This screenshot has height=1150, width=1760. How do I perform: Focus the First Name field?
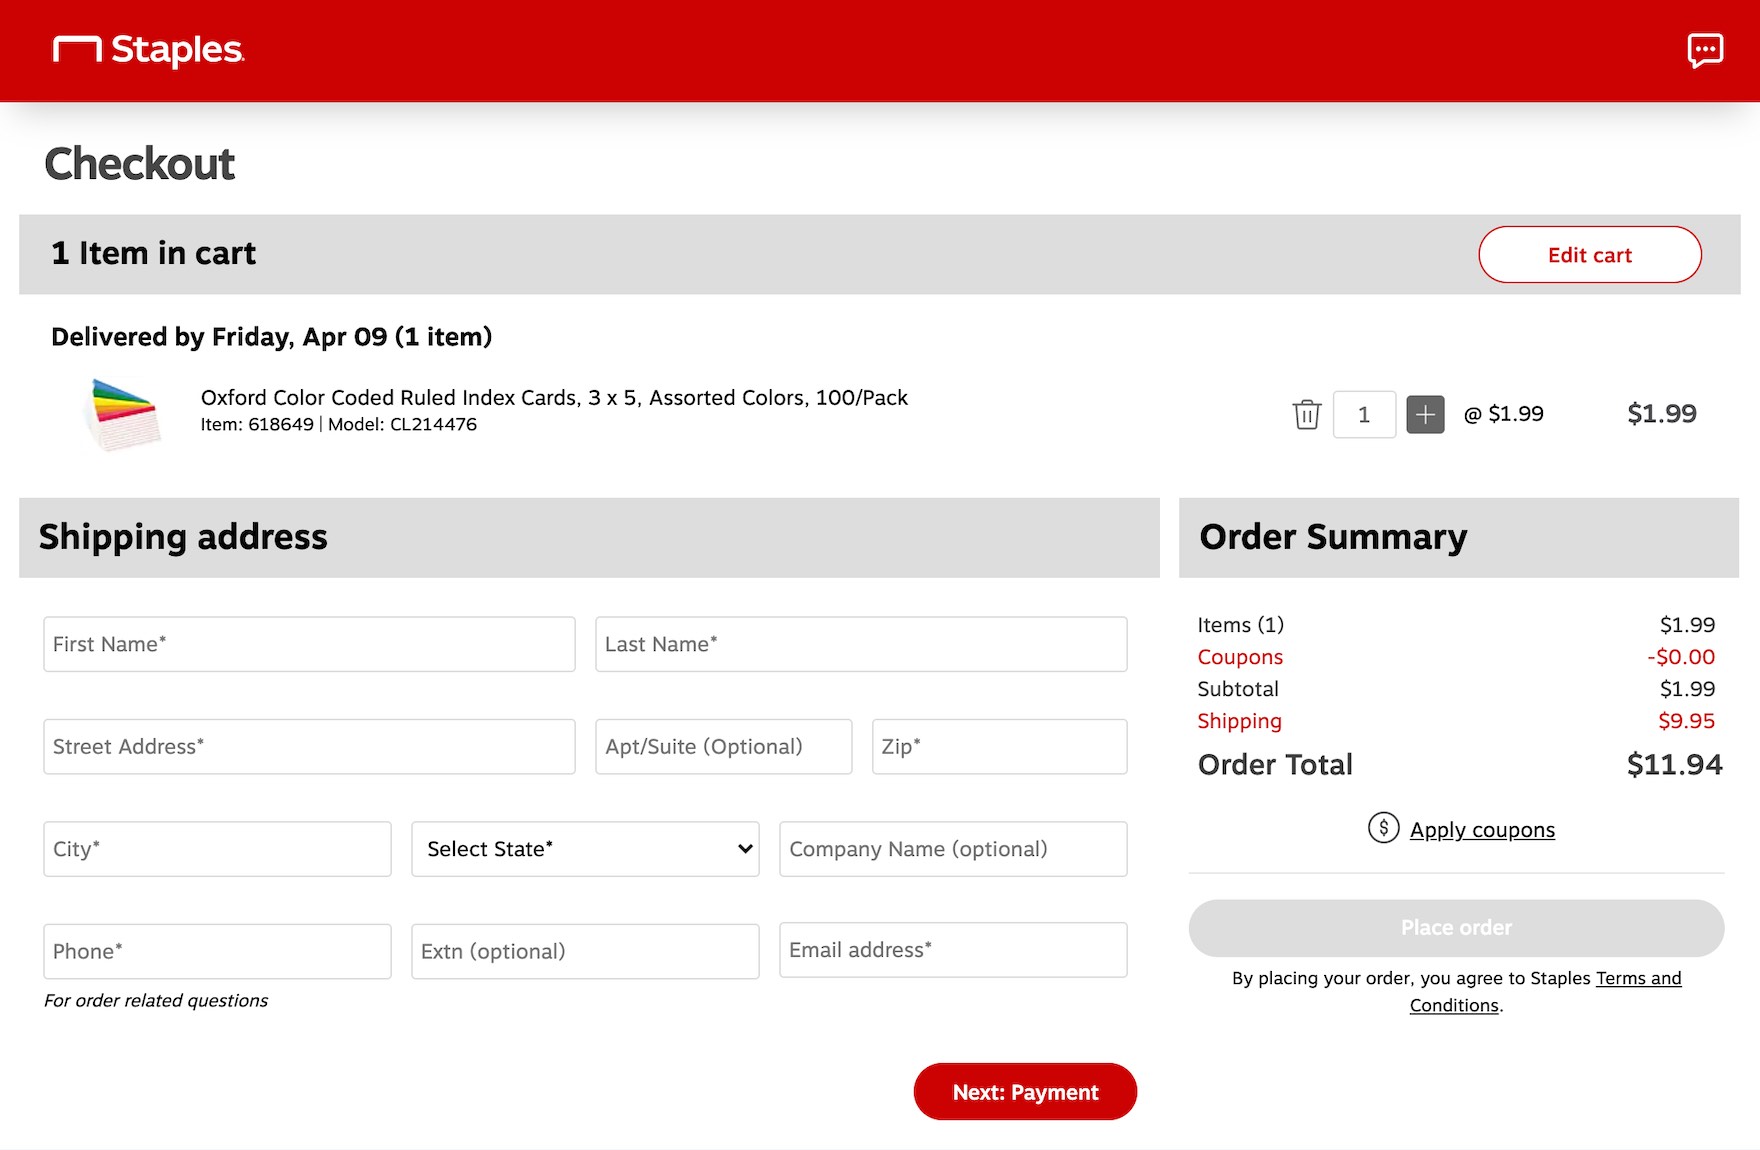pyautogui.click(x=309, y=644)
